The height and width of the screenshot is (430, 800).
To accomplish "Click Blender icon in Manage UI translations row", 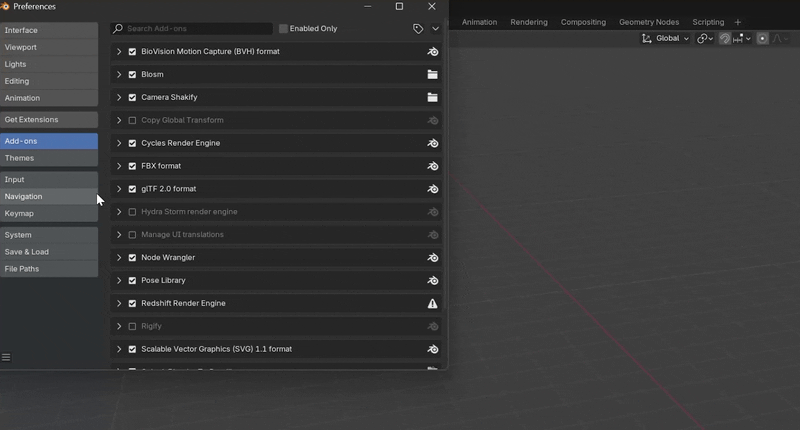I will (433, 235).
